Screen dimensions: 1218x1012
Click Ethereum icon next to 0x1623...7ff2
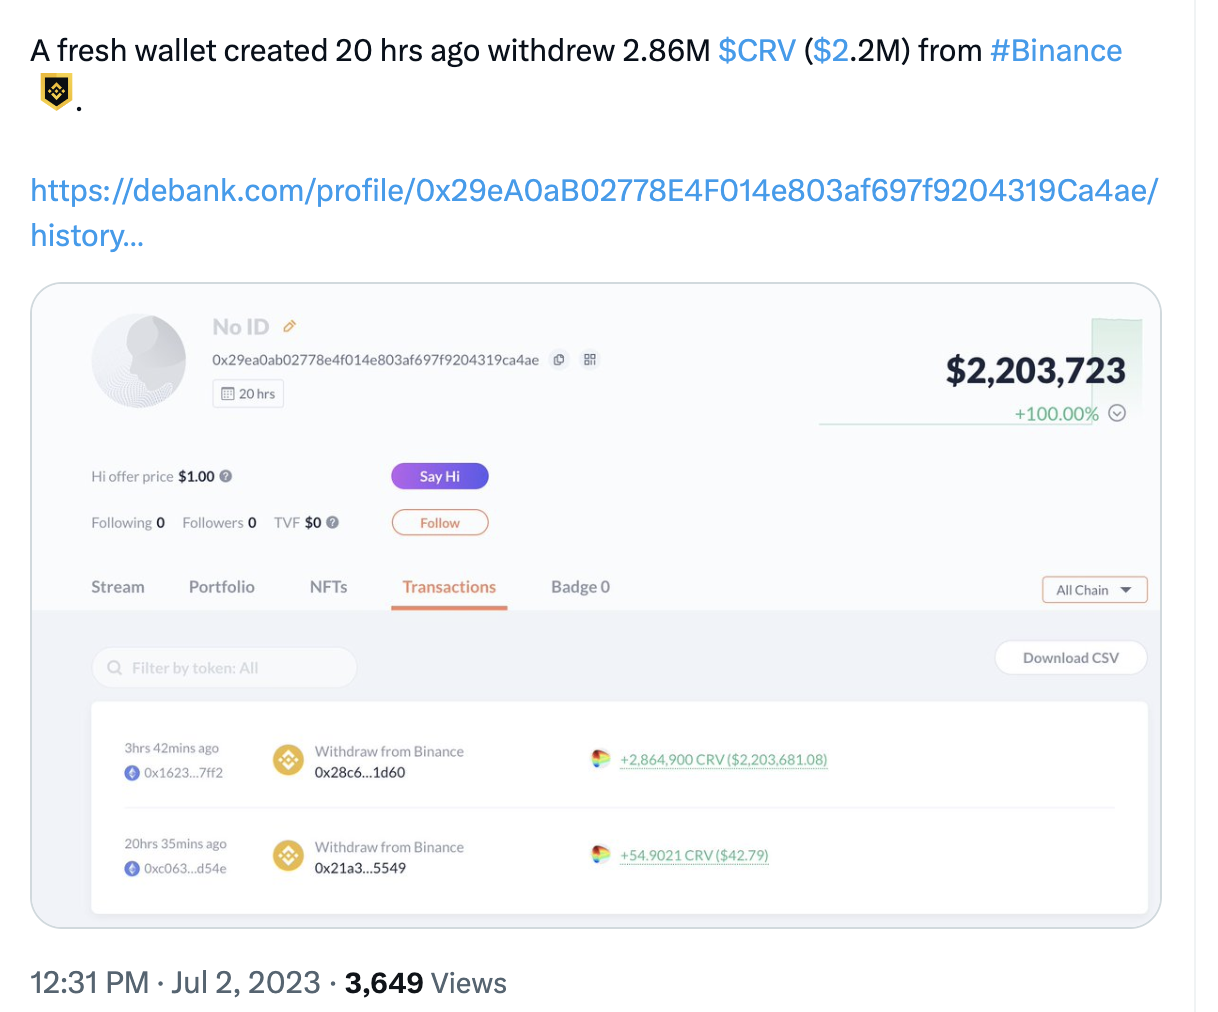[132, 773]
